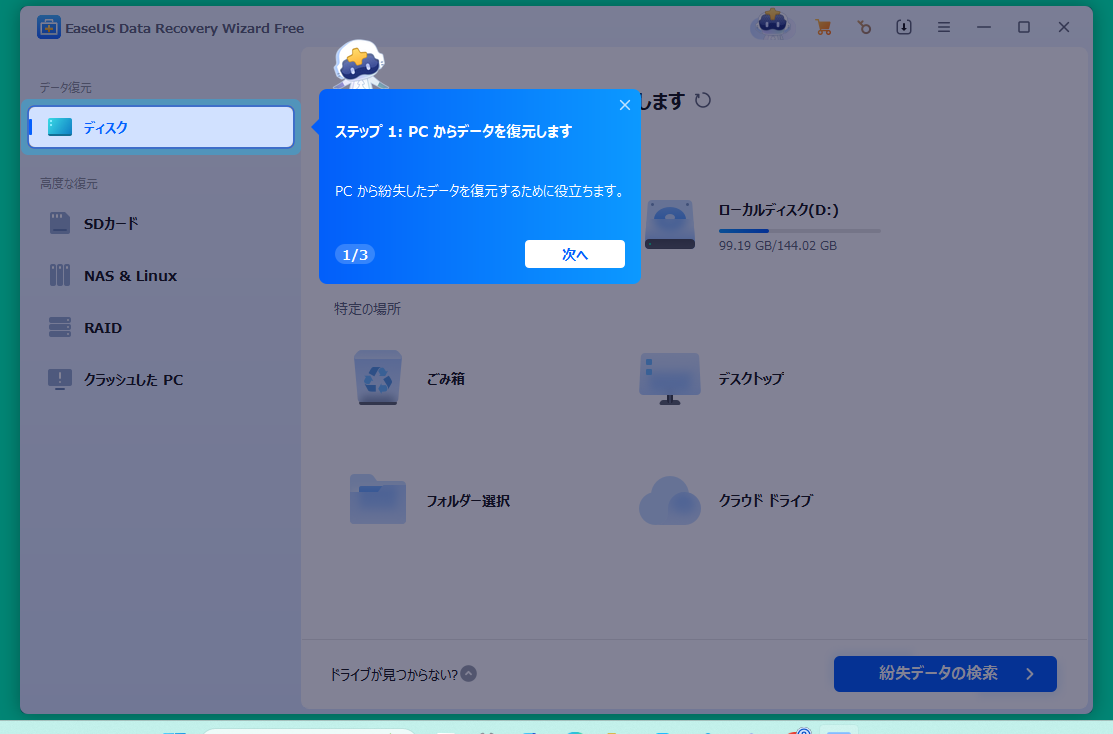This screenshot has width=1113, height=734.
Task: Click 紛失データの検索 scan button
Action: pyautogui.click(x=945, y=674)
